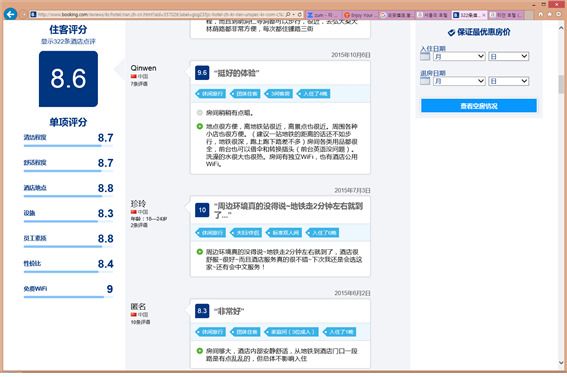Refresh the page using the reload icon

pos(299,14)
